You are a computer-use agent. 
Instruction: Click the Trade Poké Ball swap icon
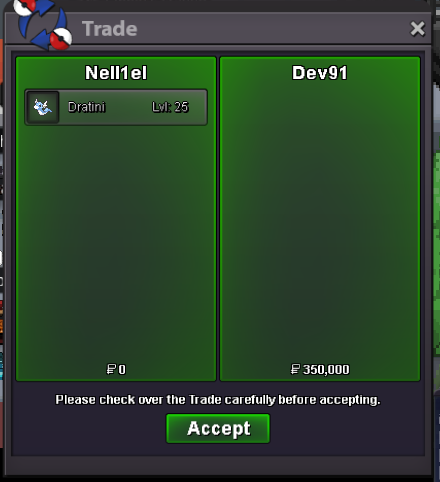pyautogui.click(x=43, y=24)
